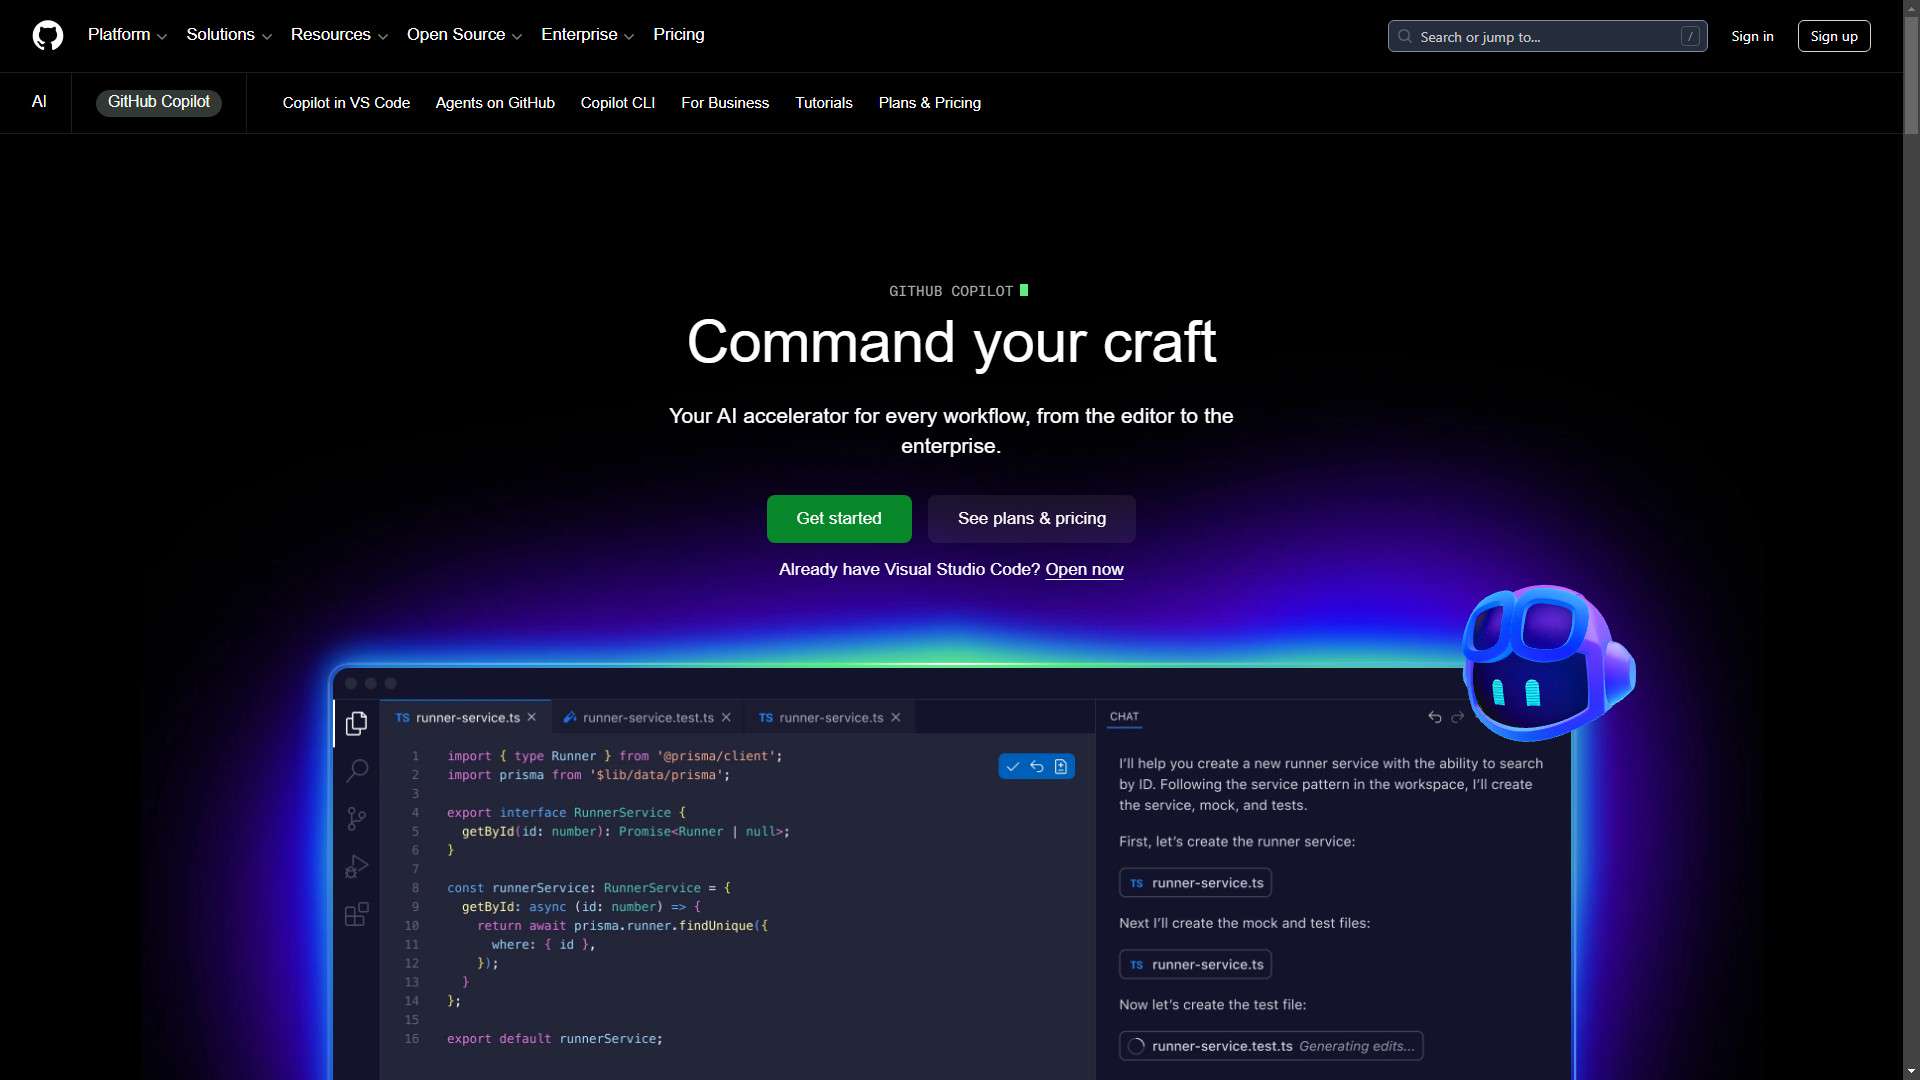This screenshot has width=1920, height=1080.
Task: Click text First, let's create the runner service
Action: (1237, 842)
